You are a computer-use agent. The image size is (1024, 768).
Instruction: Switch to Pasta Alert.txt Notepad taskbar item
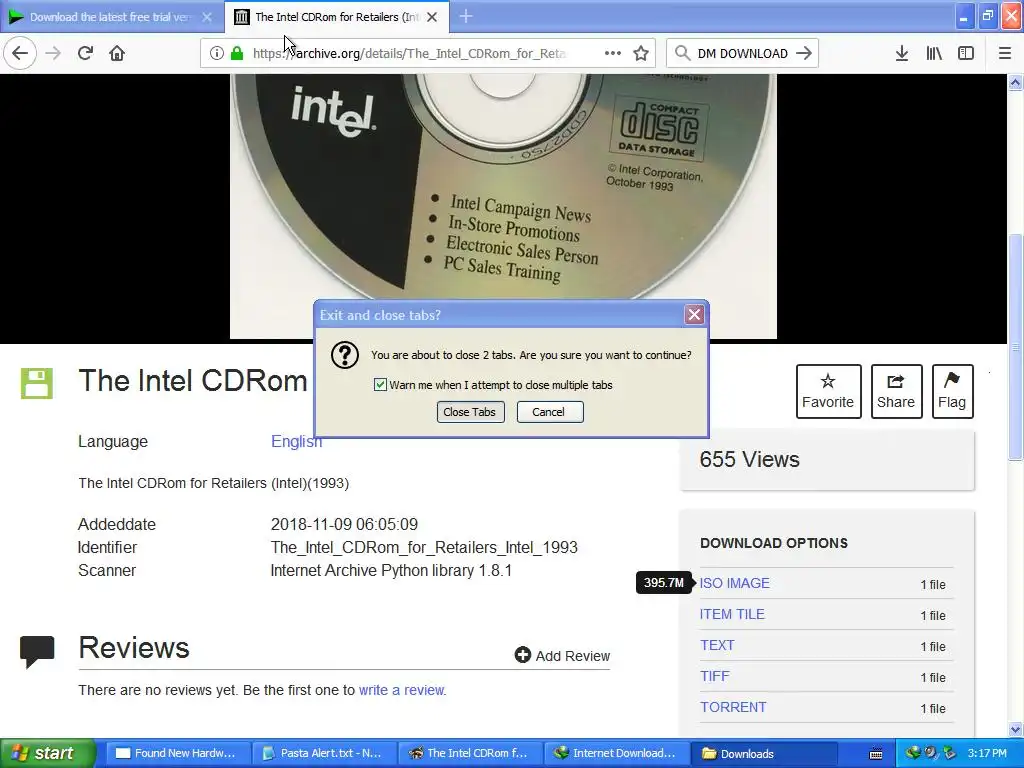click(x=323, y=753)
